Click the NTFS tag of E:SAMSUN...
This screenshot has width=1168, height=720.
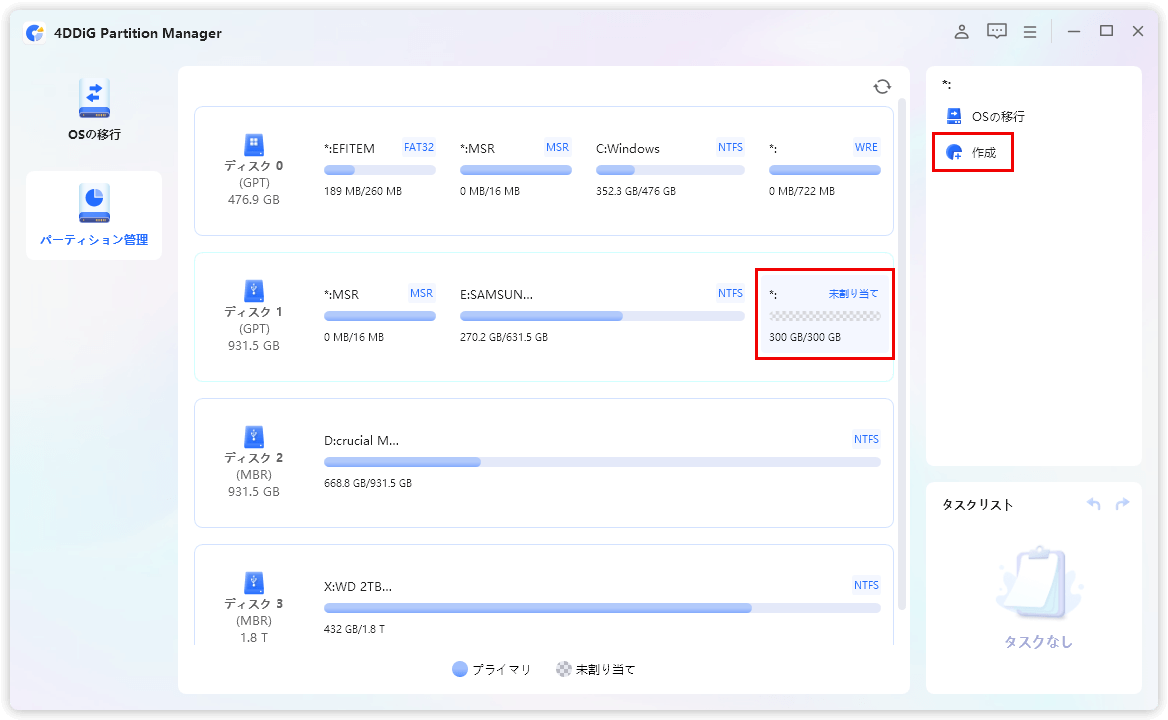pos(730,293)
